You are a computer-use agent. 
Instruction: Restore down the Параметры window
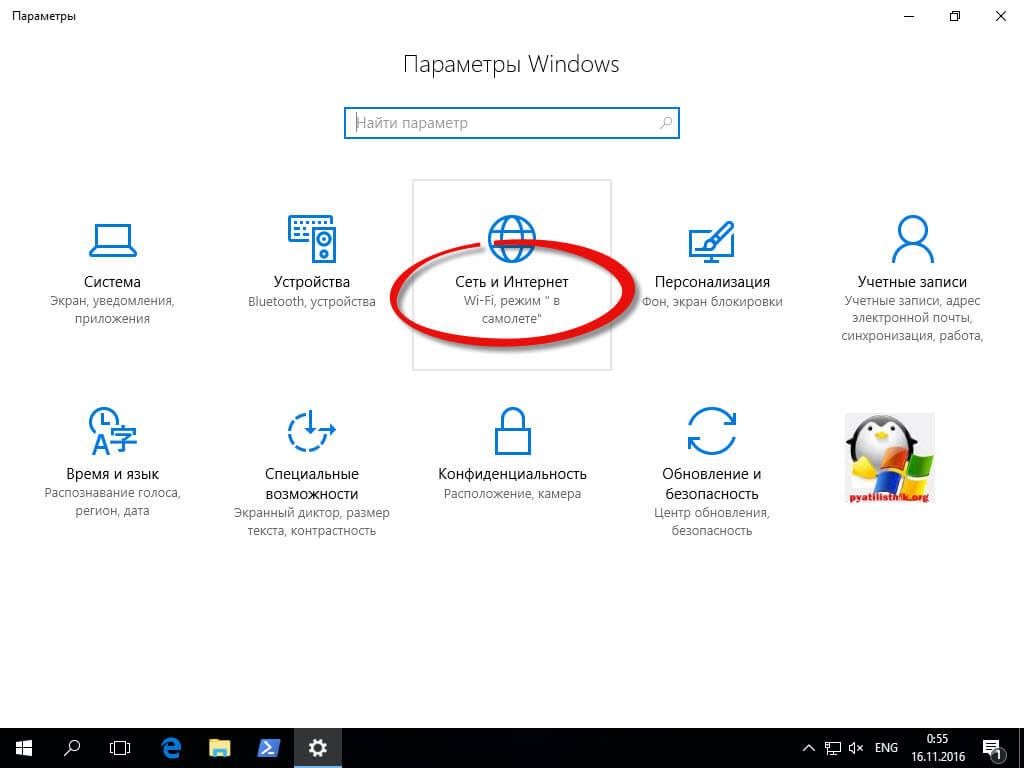955,16
